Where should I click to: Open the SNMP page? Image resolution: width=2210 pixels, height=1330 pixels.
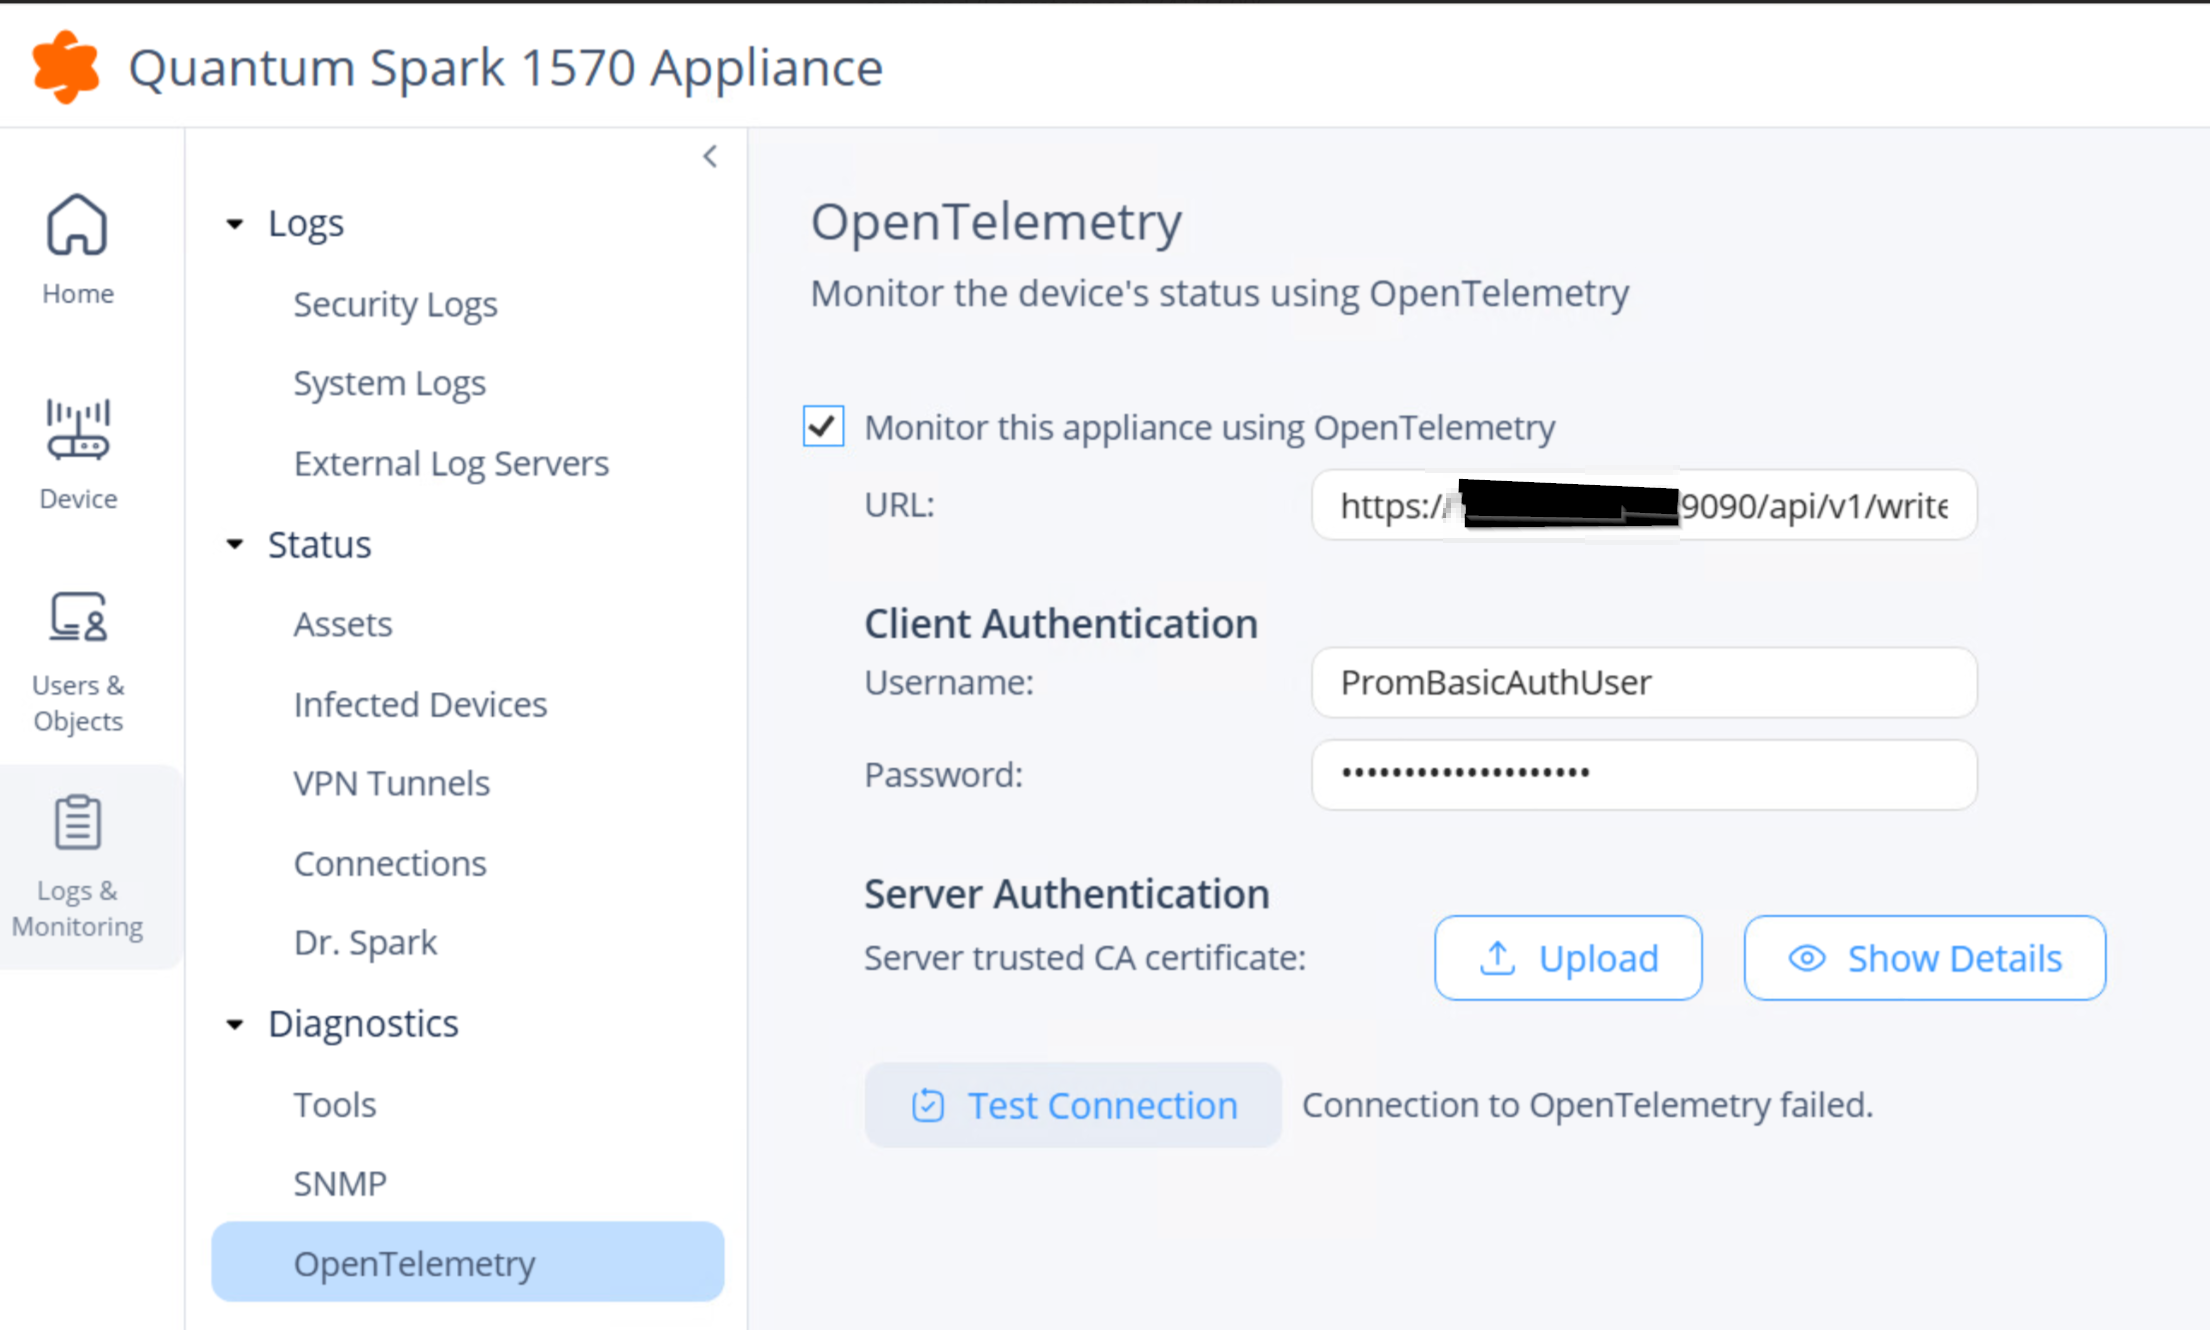[x=340, y=1183]
